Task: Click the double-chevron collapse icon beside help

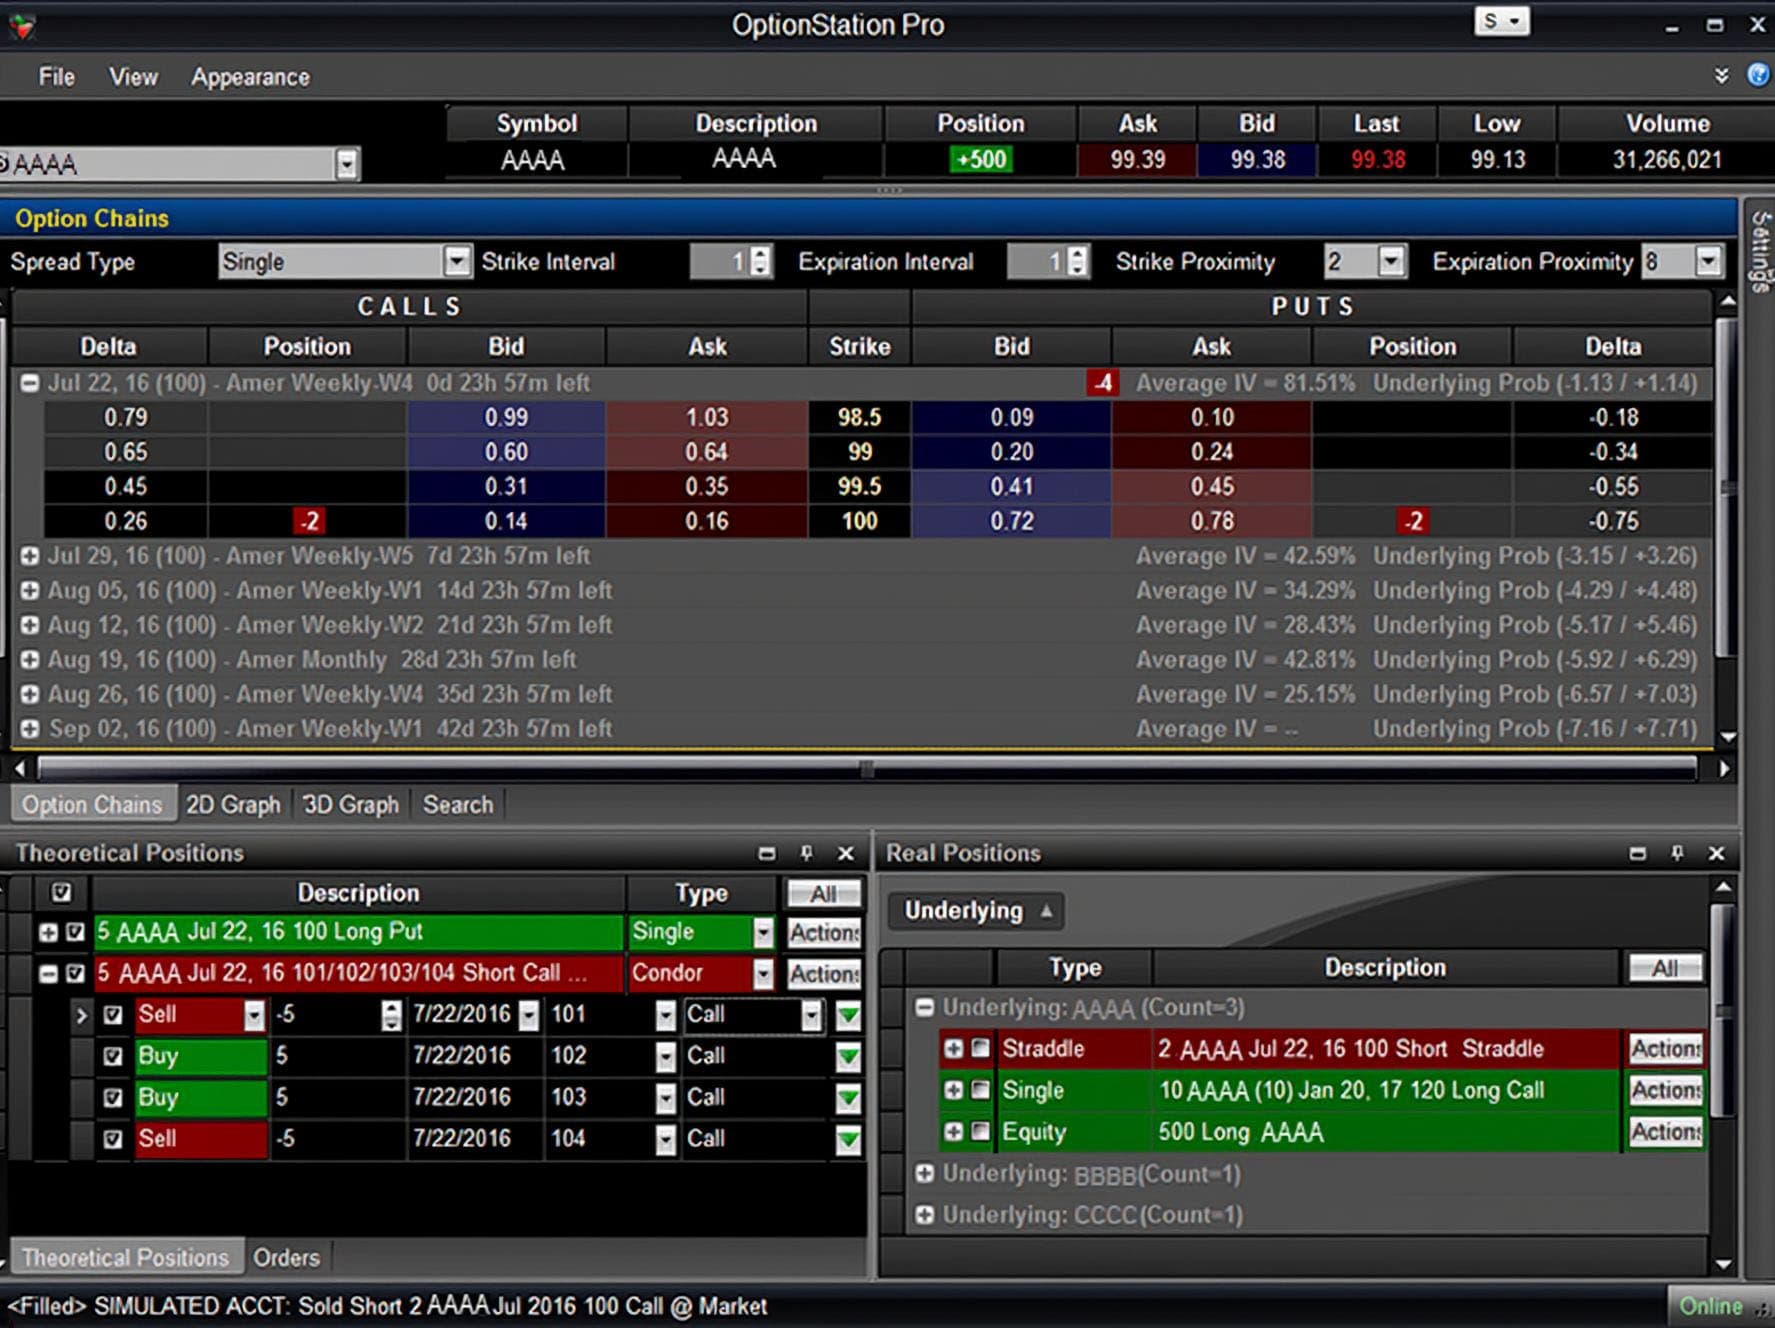Action: (1721, 76)
